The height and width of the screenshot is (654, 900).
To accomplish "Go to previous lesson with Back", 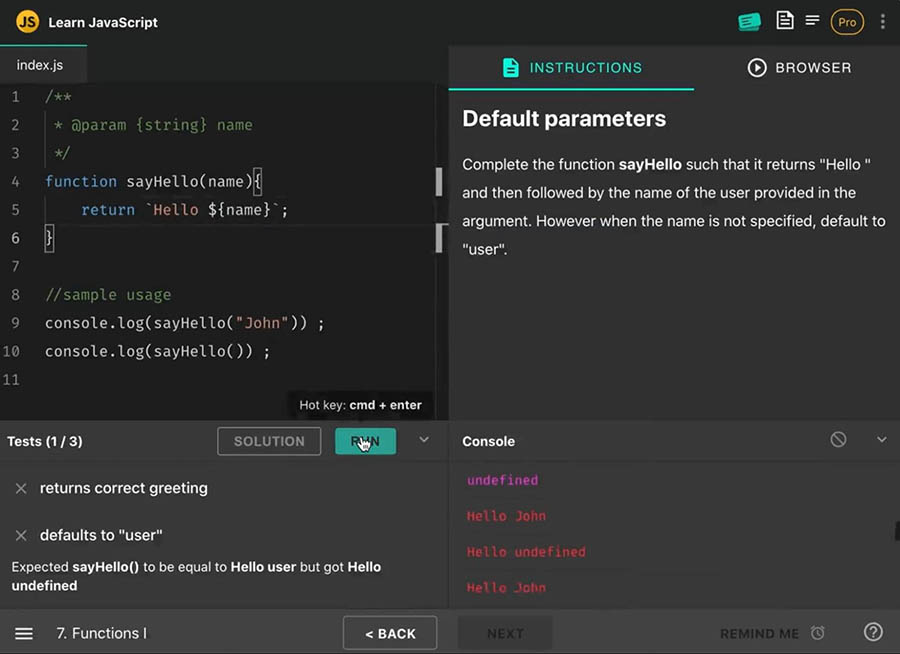I will (390, 633).
